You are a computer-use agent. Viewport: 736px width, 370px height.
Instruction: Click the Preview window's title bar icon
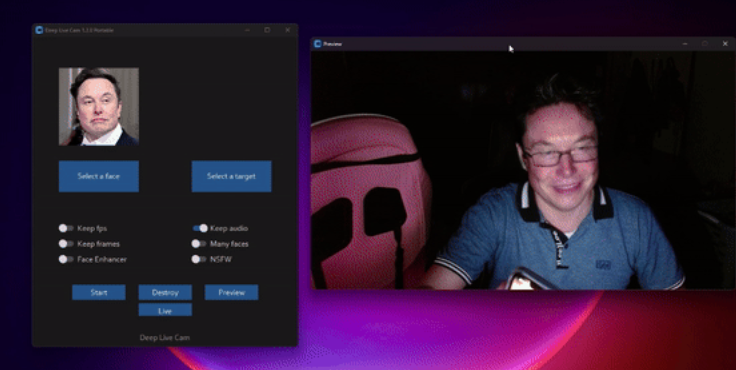point(317,44)
